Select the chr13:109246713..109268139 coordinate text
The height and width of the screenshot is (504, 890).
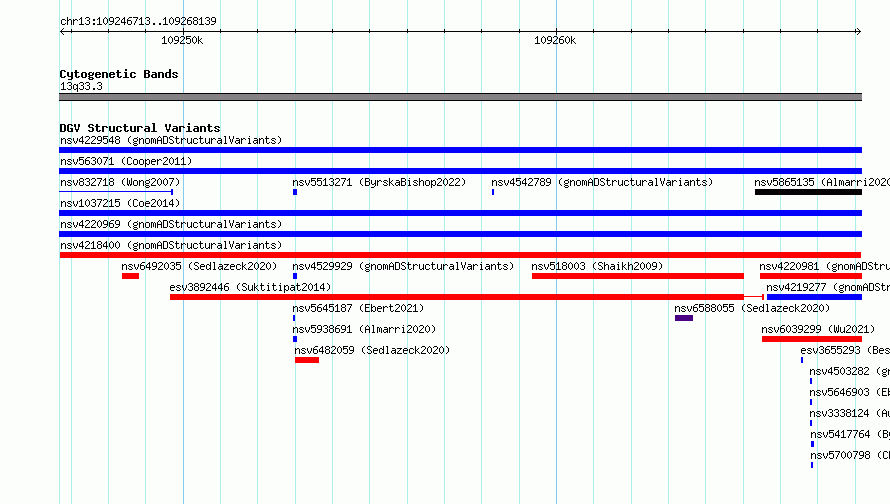tap(138, 21)
